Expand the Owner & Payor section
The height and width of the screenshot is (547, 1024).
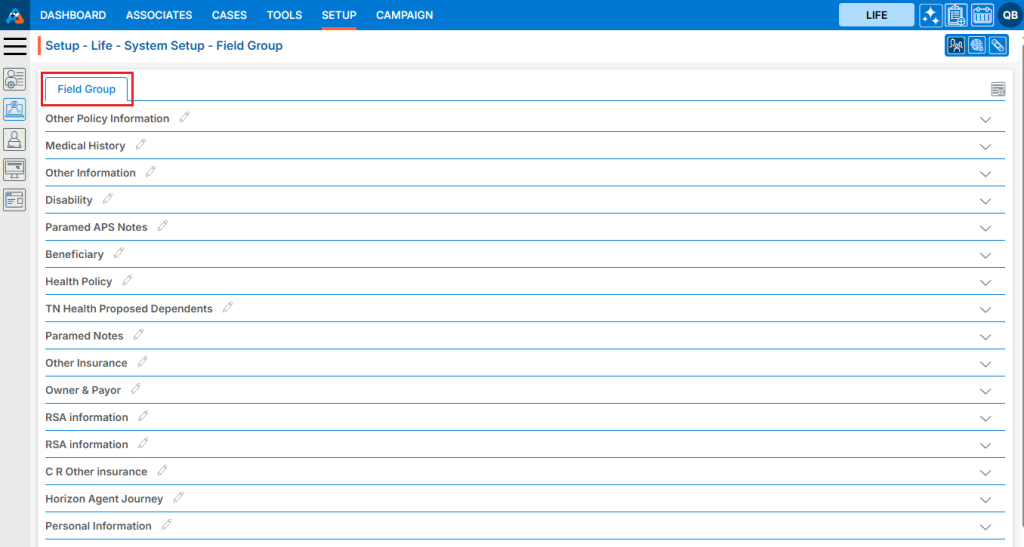(985, 391)
